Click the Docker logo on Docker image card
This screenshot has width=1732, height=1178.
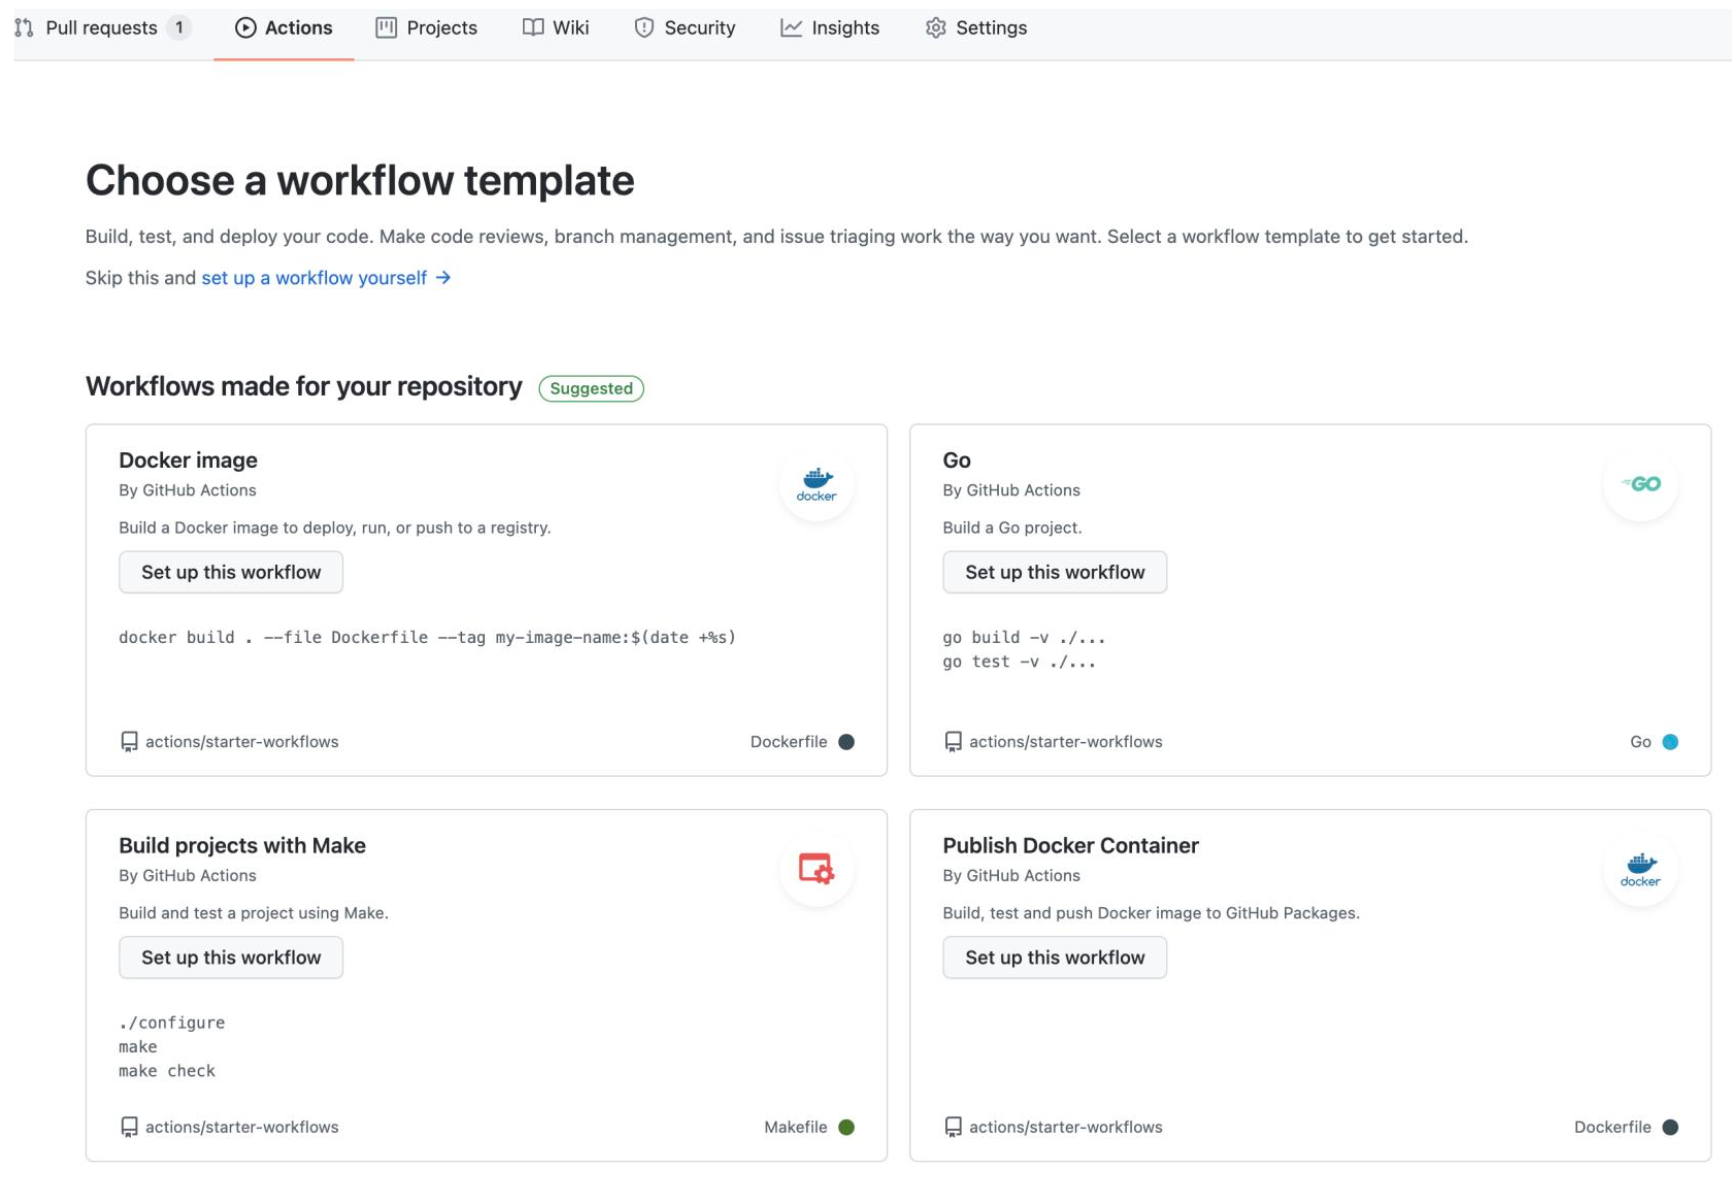pos(816,484)
